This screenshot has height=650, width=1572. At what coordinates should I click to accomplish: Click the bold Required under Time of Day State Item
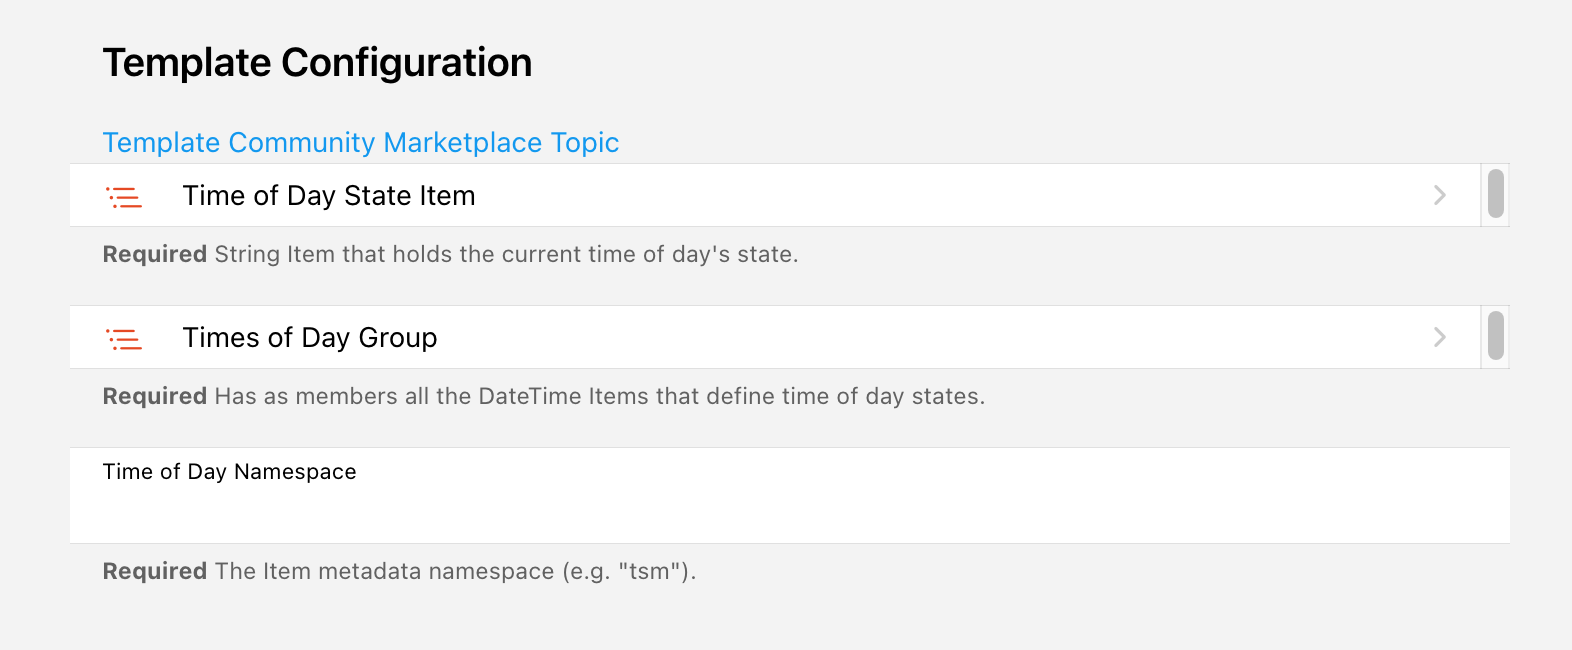[x=154, y=255]
